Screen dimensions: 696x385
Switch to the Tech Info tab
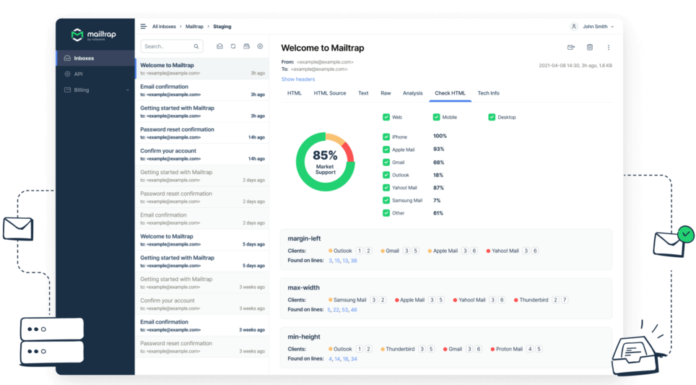488,93
